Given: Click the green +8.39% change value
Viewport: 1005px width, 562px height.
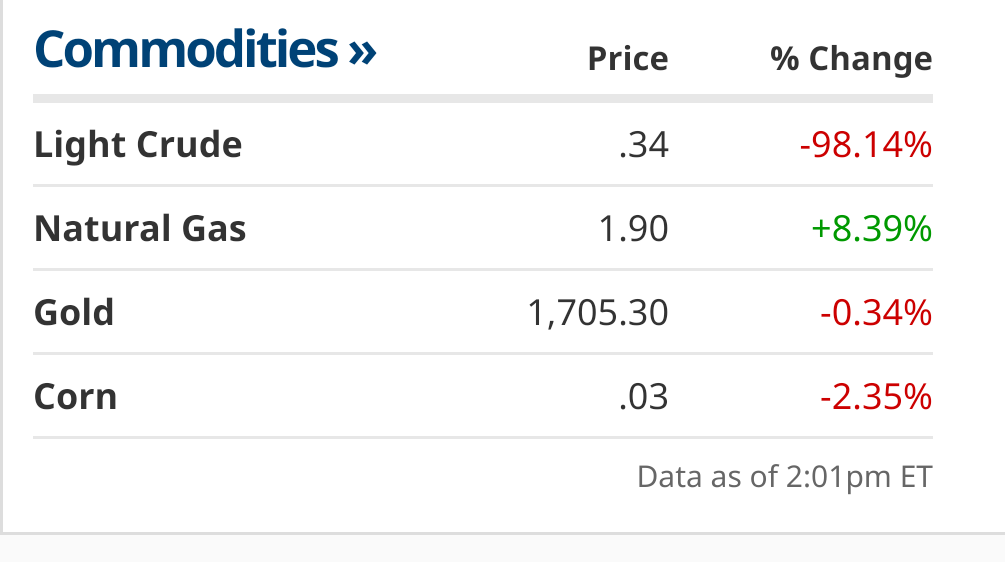Looking at the screenshot, I should coord(872,229).
